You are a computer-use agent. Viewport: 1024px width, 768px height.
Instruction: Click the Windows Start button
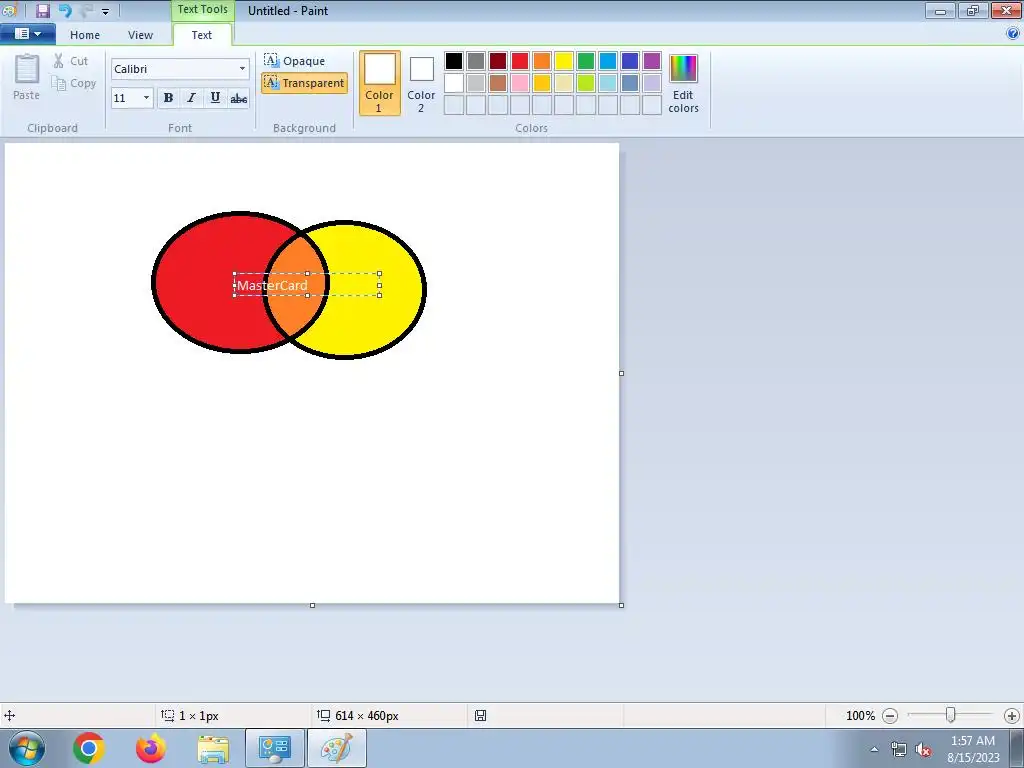pyautogui.click(x=26, y=748)
